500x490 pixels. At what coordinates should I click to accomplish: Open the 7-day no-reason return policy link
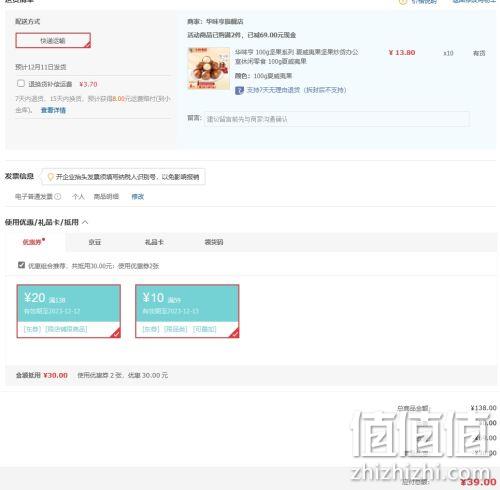tap(296, 90)
